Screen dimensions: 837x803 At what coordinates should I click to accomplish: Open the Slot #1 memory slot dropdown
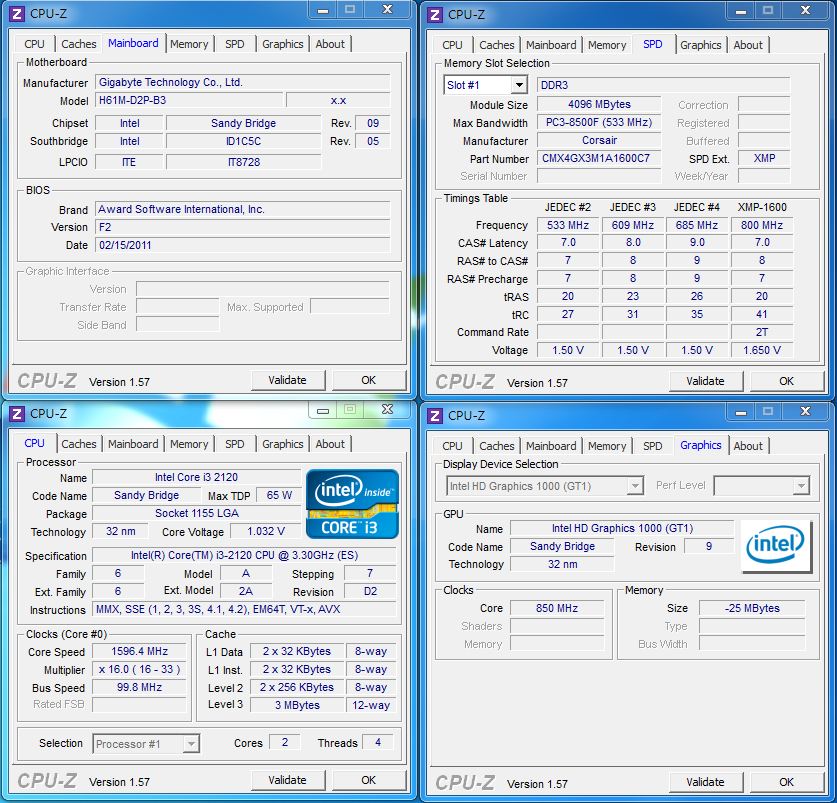pos(519,85)
